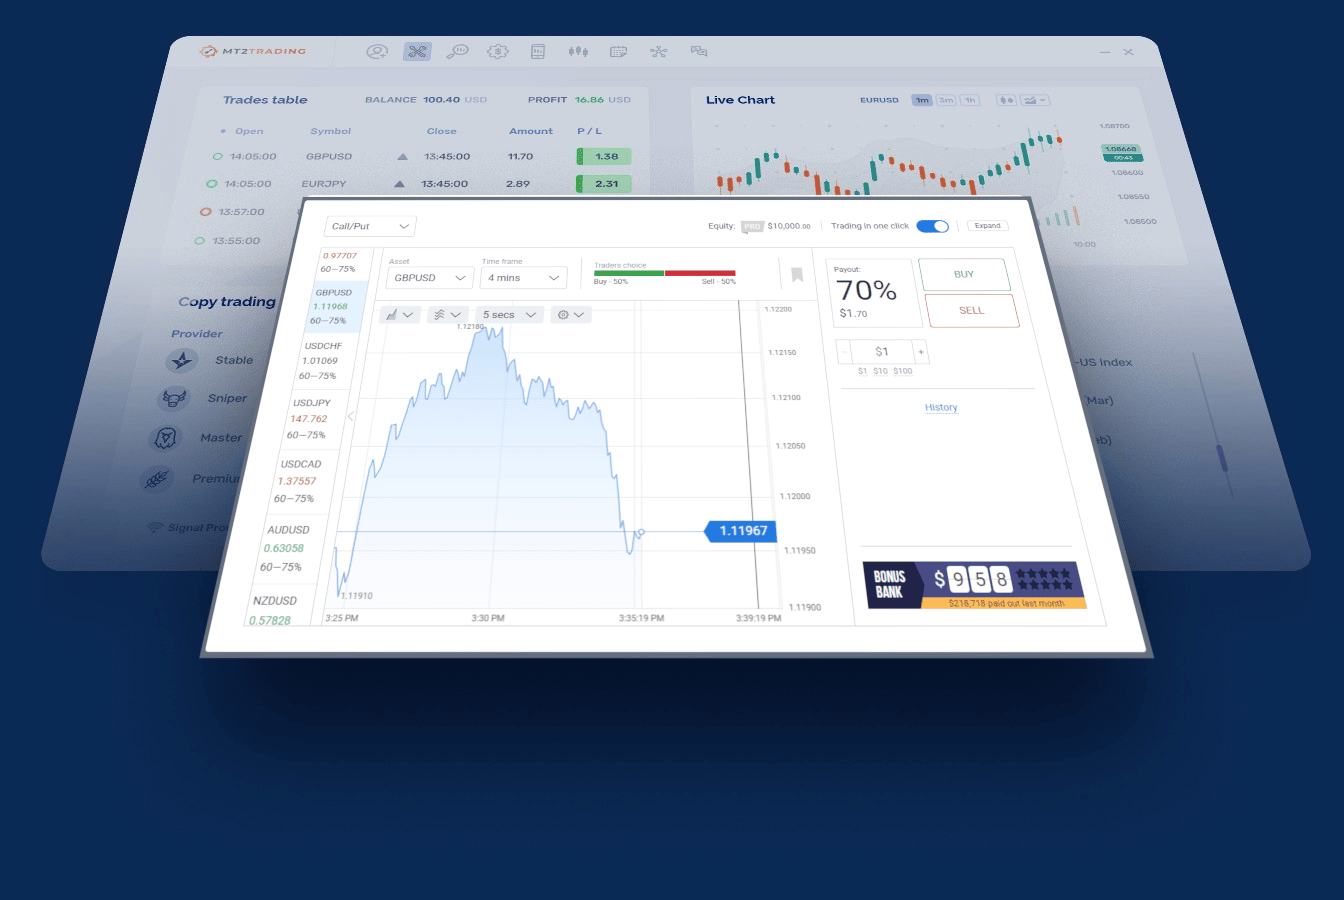Select the candlestick style icon in Live Chart
1344x900 pixels.
click(1006, 100)
